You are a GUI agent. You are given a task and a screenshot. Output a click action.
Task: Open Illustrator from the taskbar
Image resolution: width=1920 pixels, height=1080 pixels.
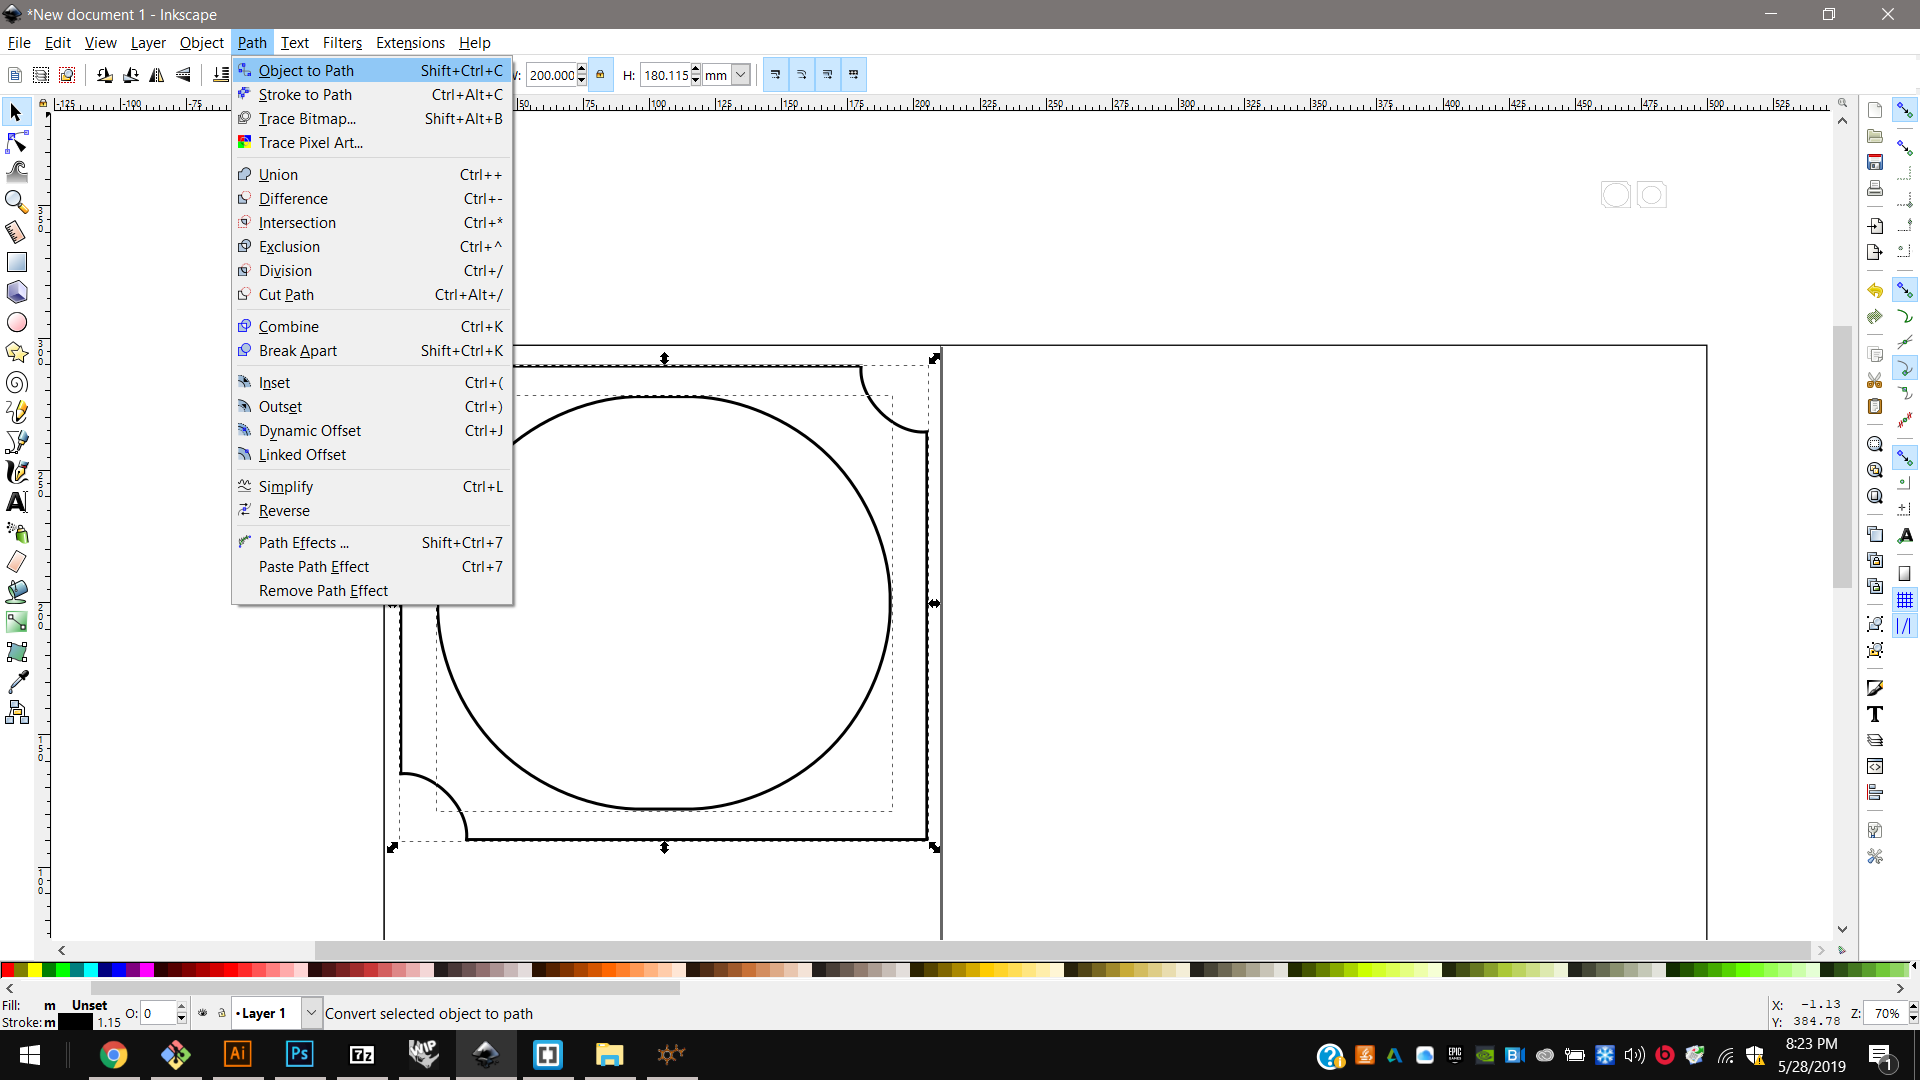(238, 1054)
